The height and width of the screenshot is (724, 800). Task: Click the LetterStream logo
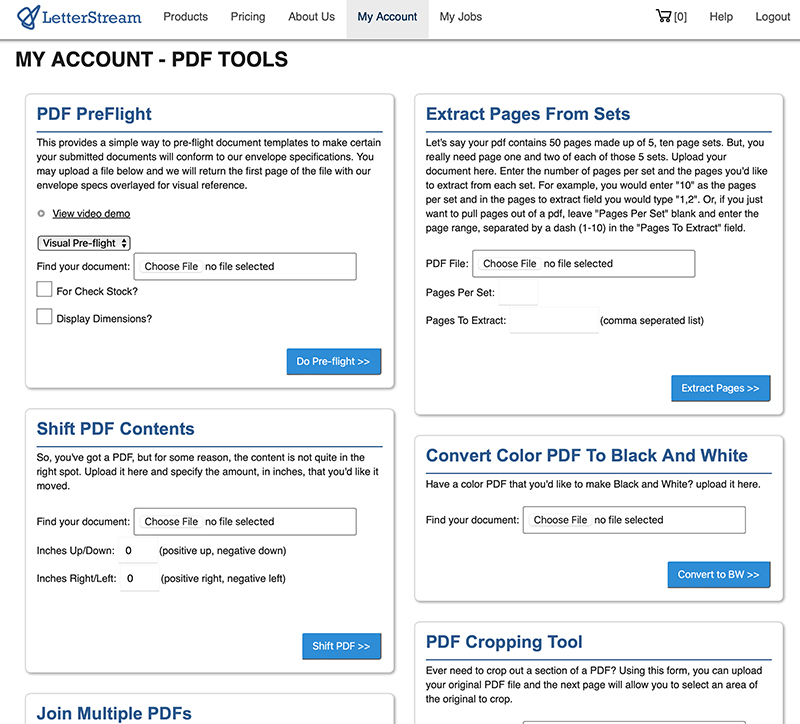coord(79,17)
